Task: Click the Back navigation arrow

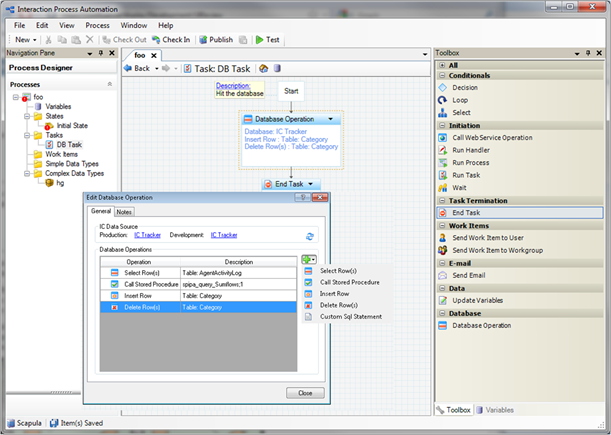Action: click(136, 68)
